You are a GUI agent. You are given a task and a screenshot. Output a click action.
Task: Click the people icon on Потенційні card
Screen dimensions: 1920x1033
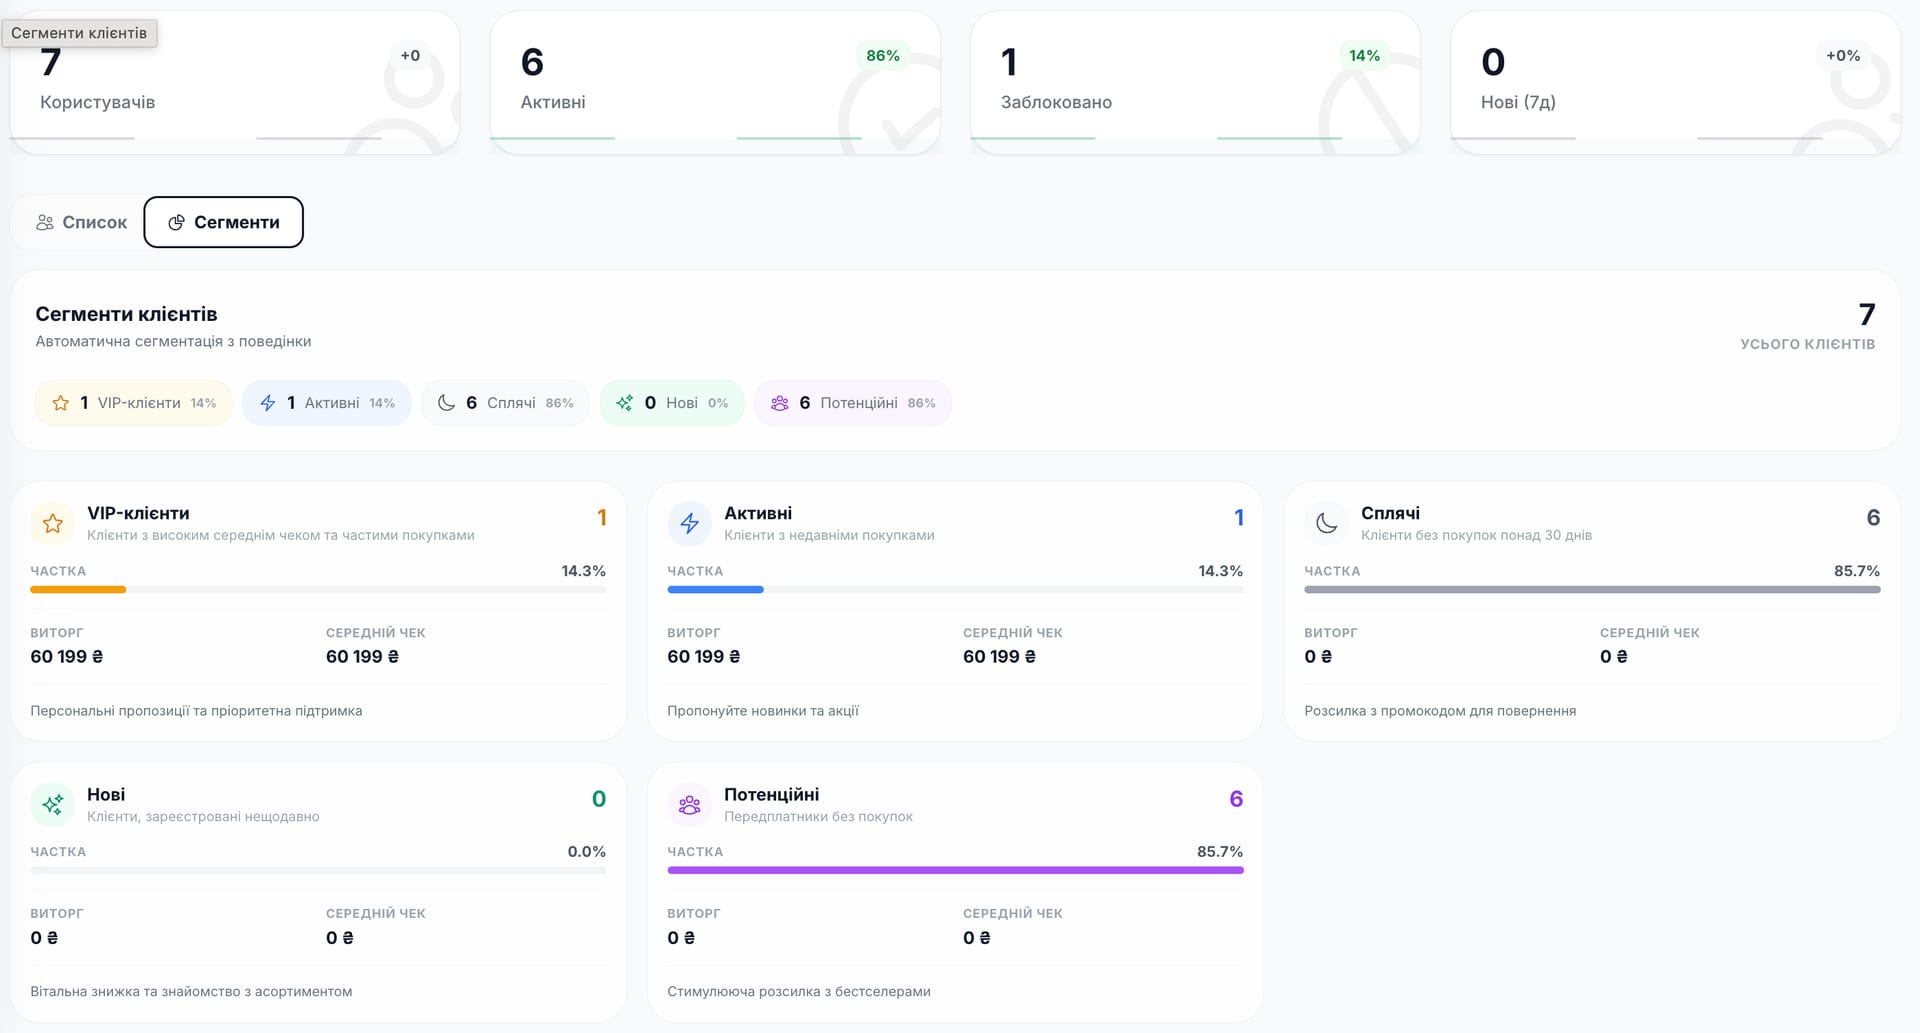pos(690,804)
